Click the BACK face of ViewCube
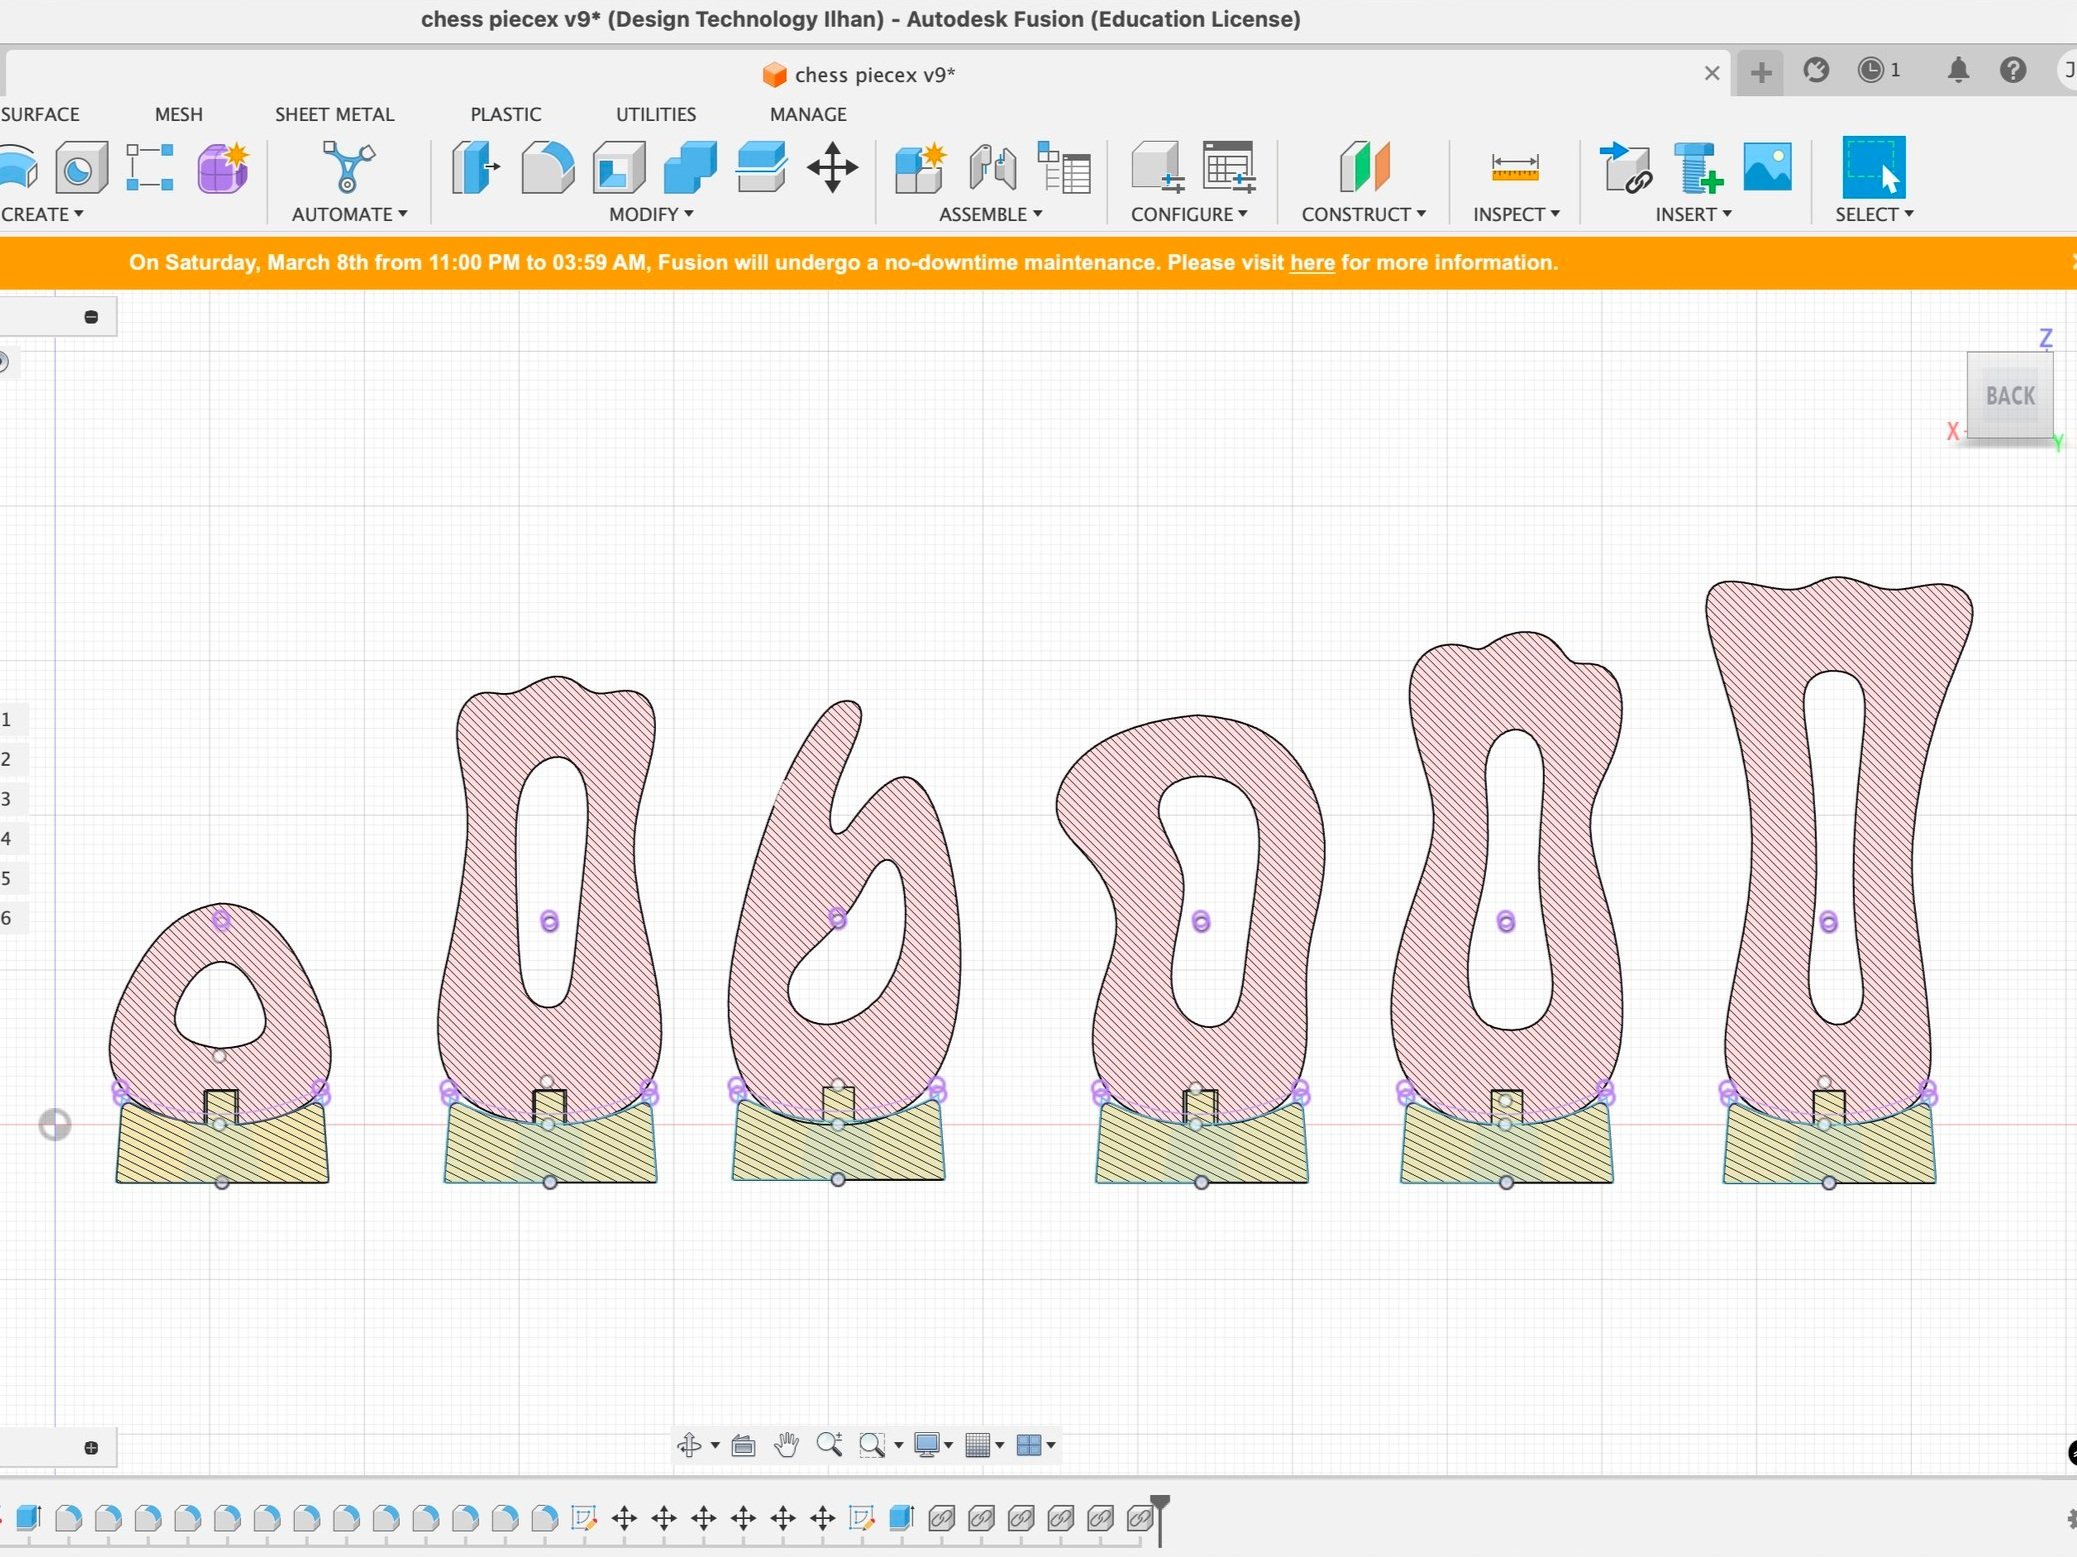The width and height of the screenshot is (2077, 1557). tap(2010, 396)
